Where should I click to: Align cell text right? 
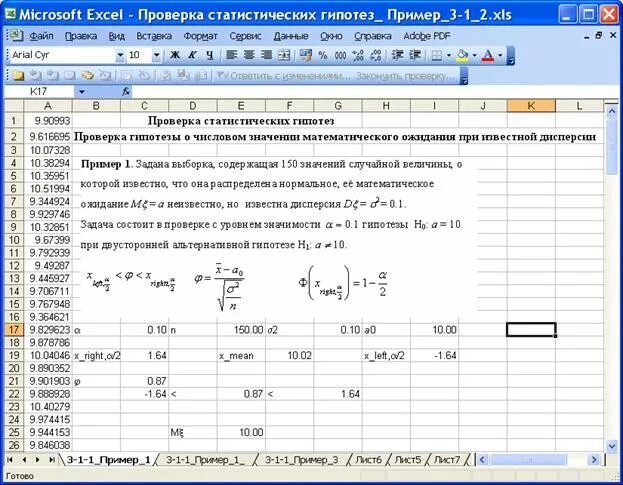tap(266, 55)
